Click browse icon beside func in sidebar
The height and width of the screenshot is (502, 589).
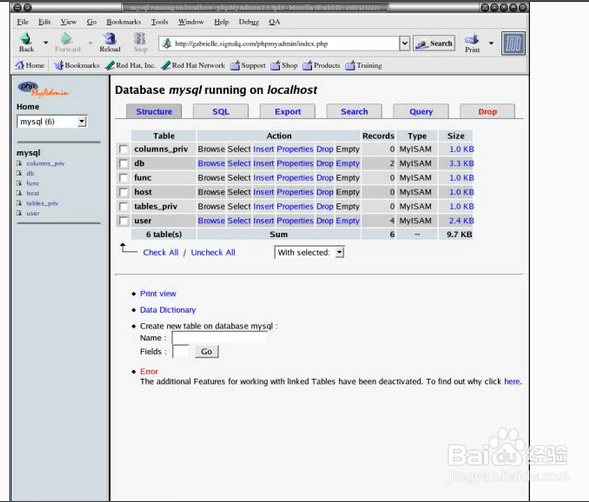19,183
